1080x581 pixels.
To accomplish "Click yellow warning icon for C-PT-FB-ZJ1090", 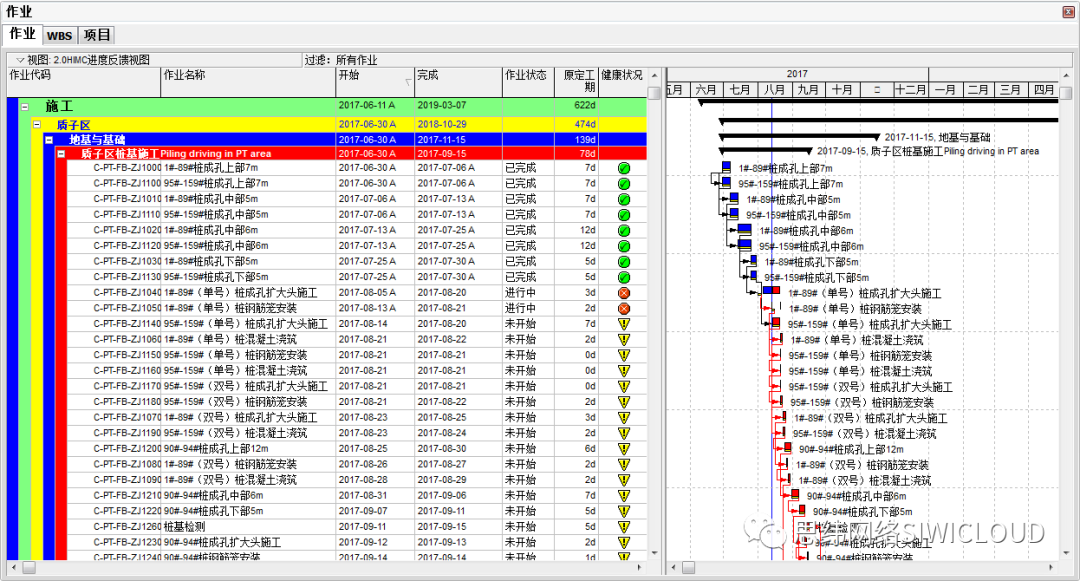I will (x=624, y=480).
